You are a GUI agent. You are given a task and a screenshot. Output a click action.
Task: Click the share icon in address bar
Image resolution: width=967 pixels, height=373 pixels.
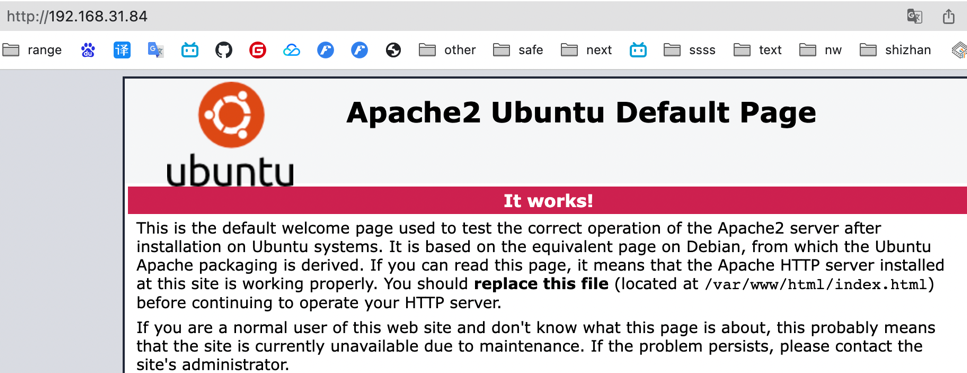pos(948,17)
